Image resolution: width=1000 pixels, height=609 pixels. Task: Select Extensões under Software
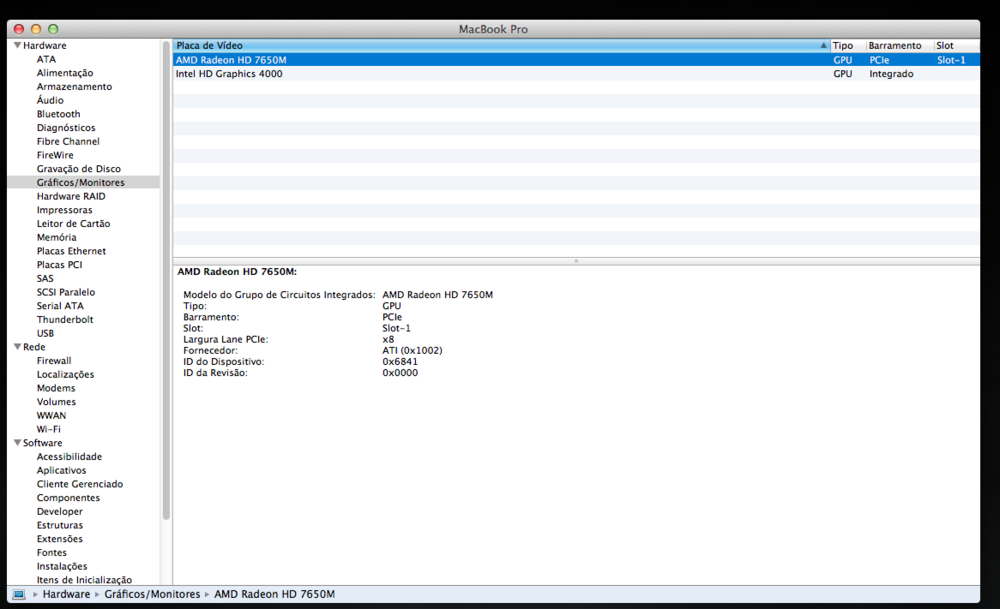(60, 539)
